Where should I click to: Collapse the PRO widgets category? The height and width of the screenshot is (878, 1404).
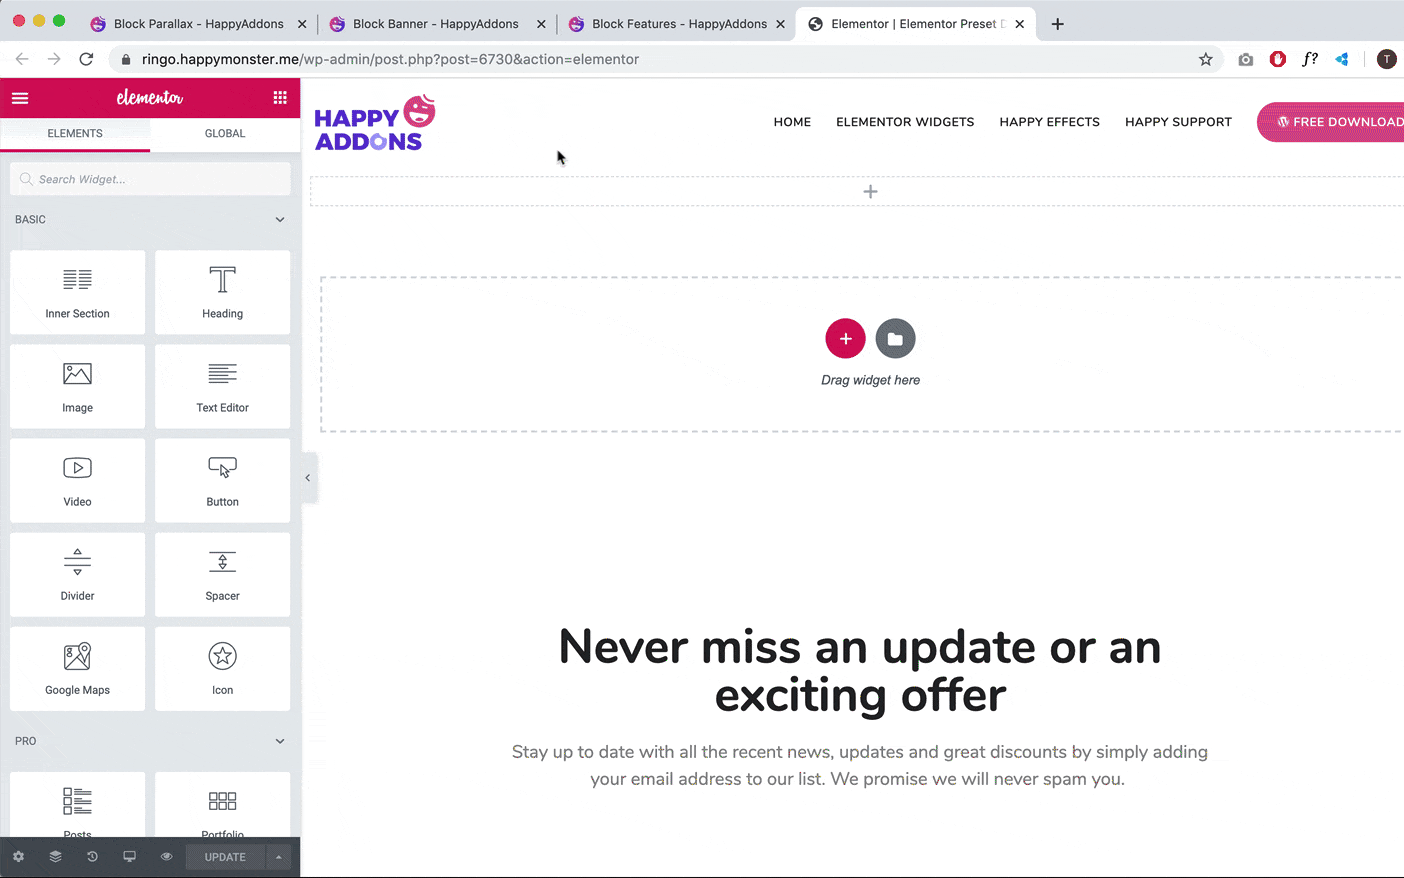coord(280,741)
